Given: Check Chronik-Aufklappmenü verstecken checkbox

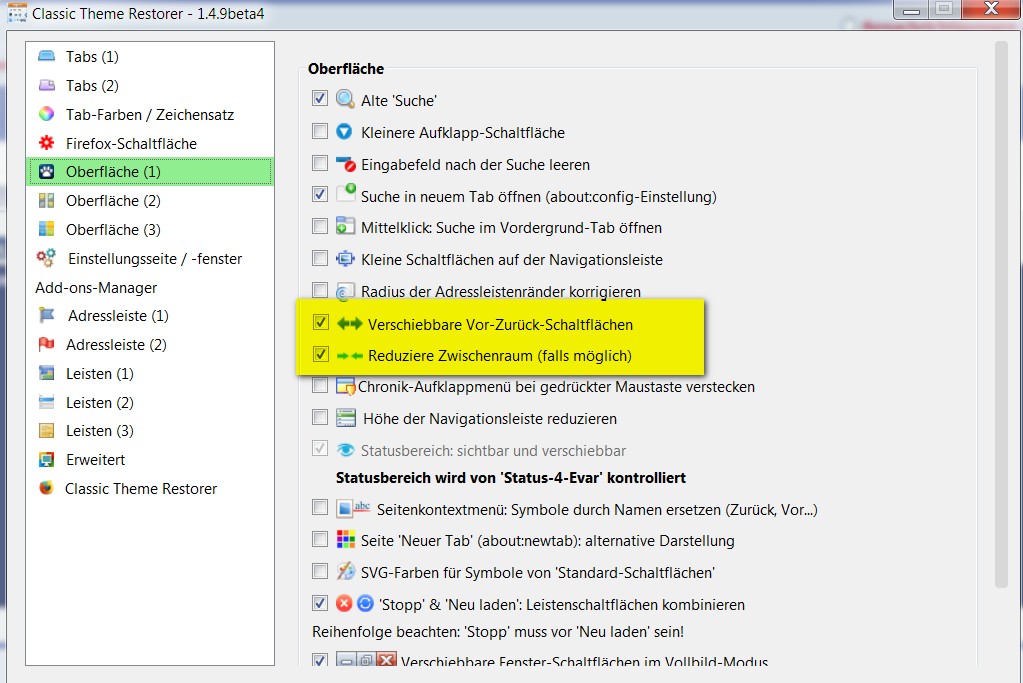Looking at the screenshot, I should coord(320,385).
